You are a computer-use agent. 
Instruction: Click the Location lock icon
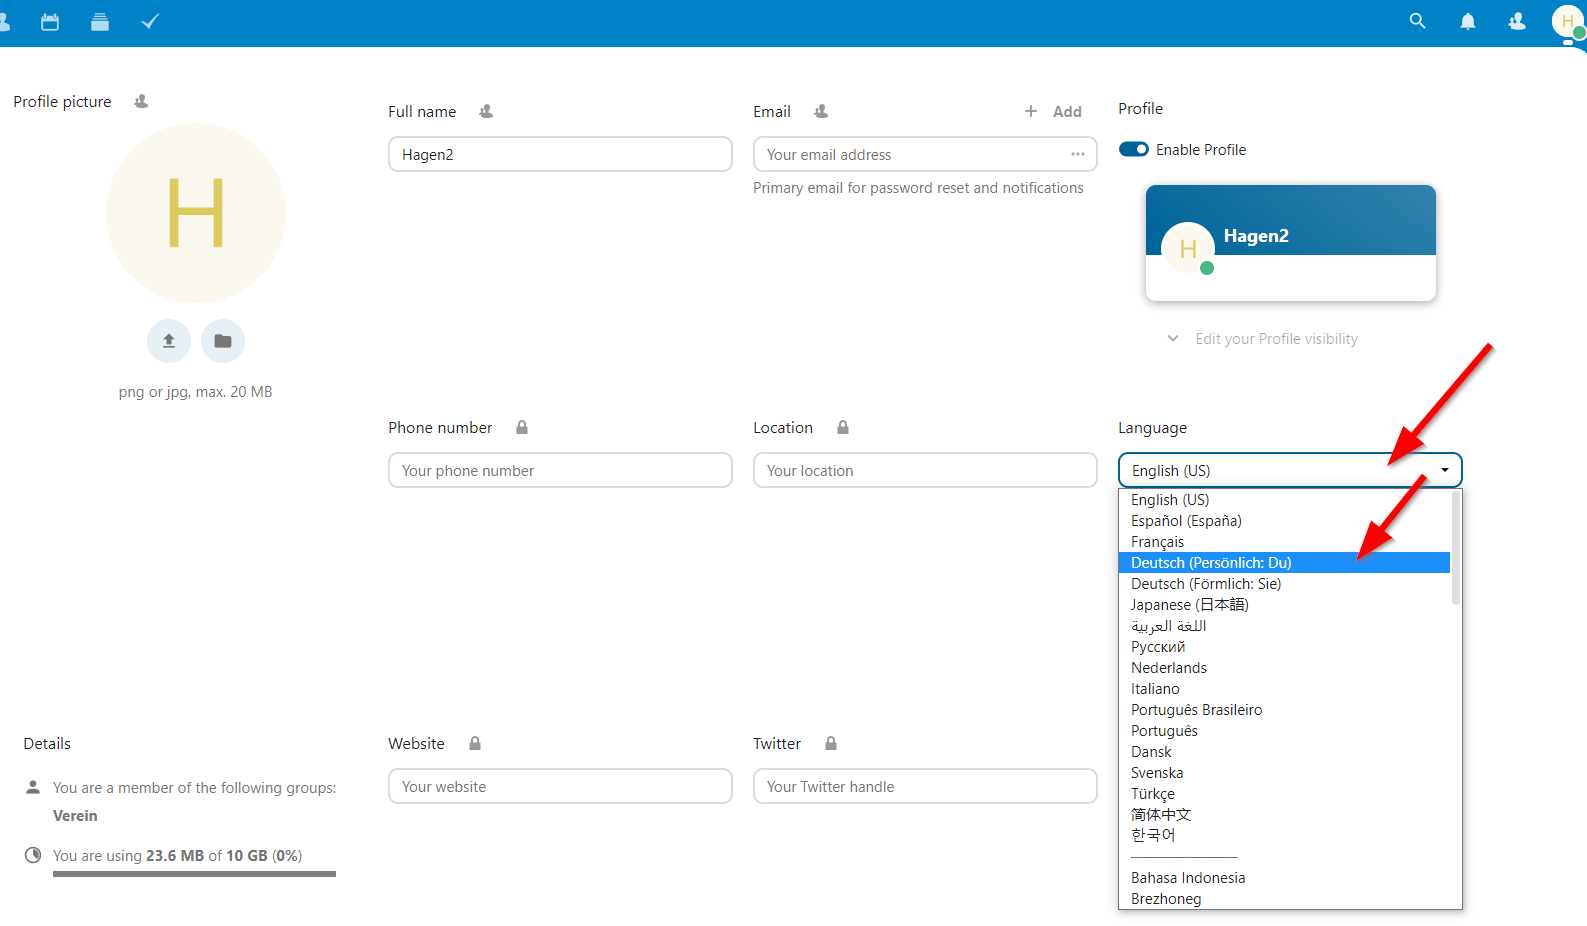[843, 427]
